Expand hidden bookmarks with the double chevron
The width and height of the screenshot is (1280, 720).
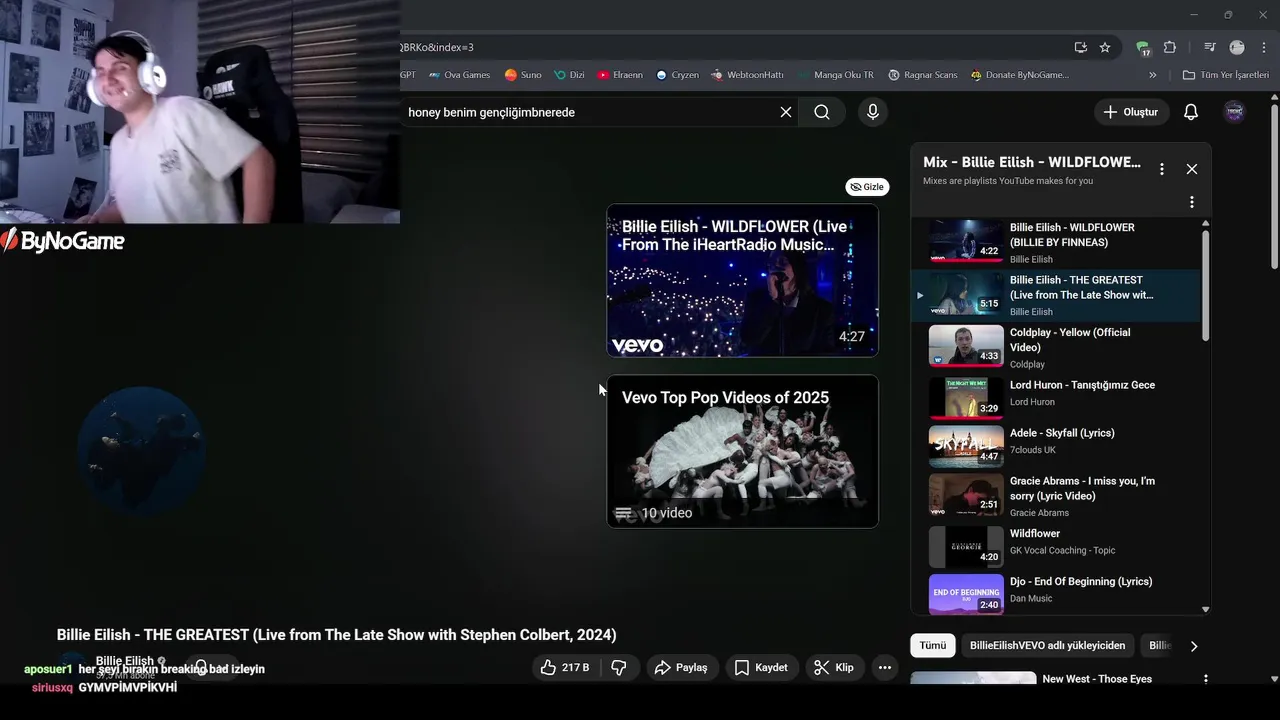(x=1153, y=75)
